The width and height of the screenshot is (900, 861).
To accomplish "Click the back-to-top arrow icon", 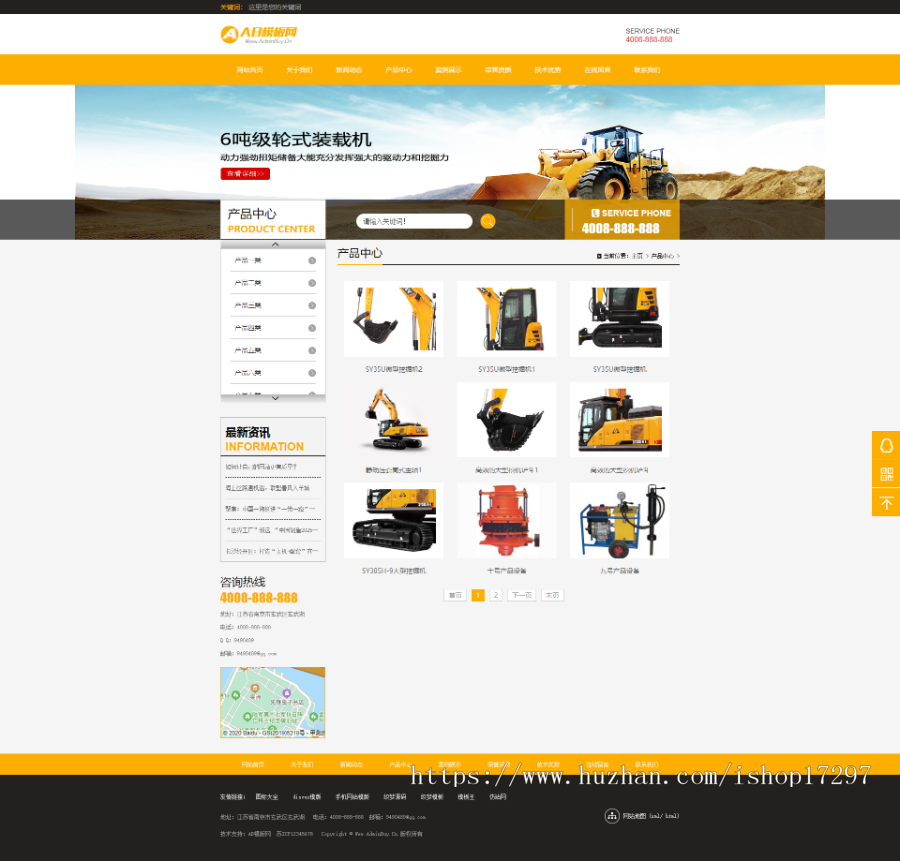I will click(x=886, y=502).
